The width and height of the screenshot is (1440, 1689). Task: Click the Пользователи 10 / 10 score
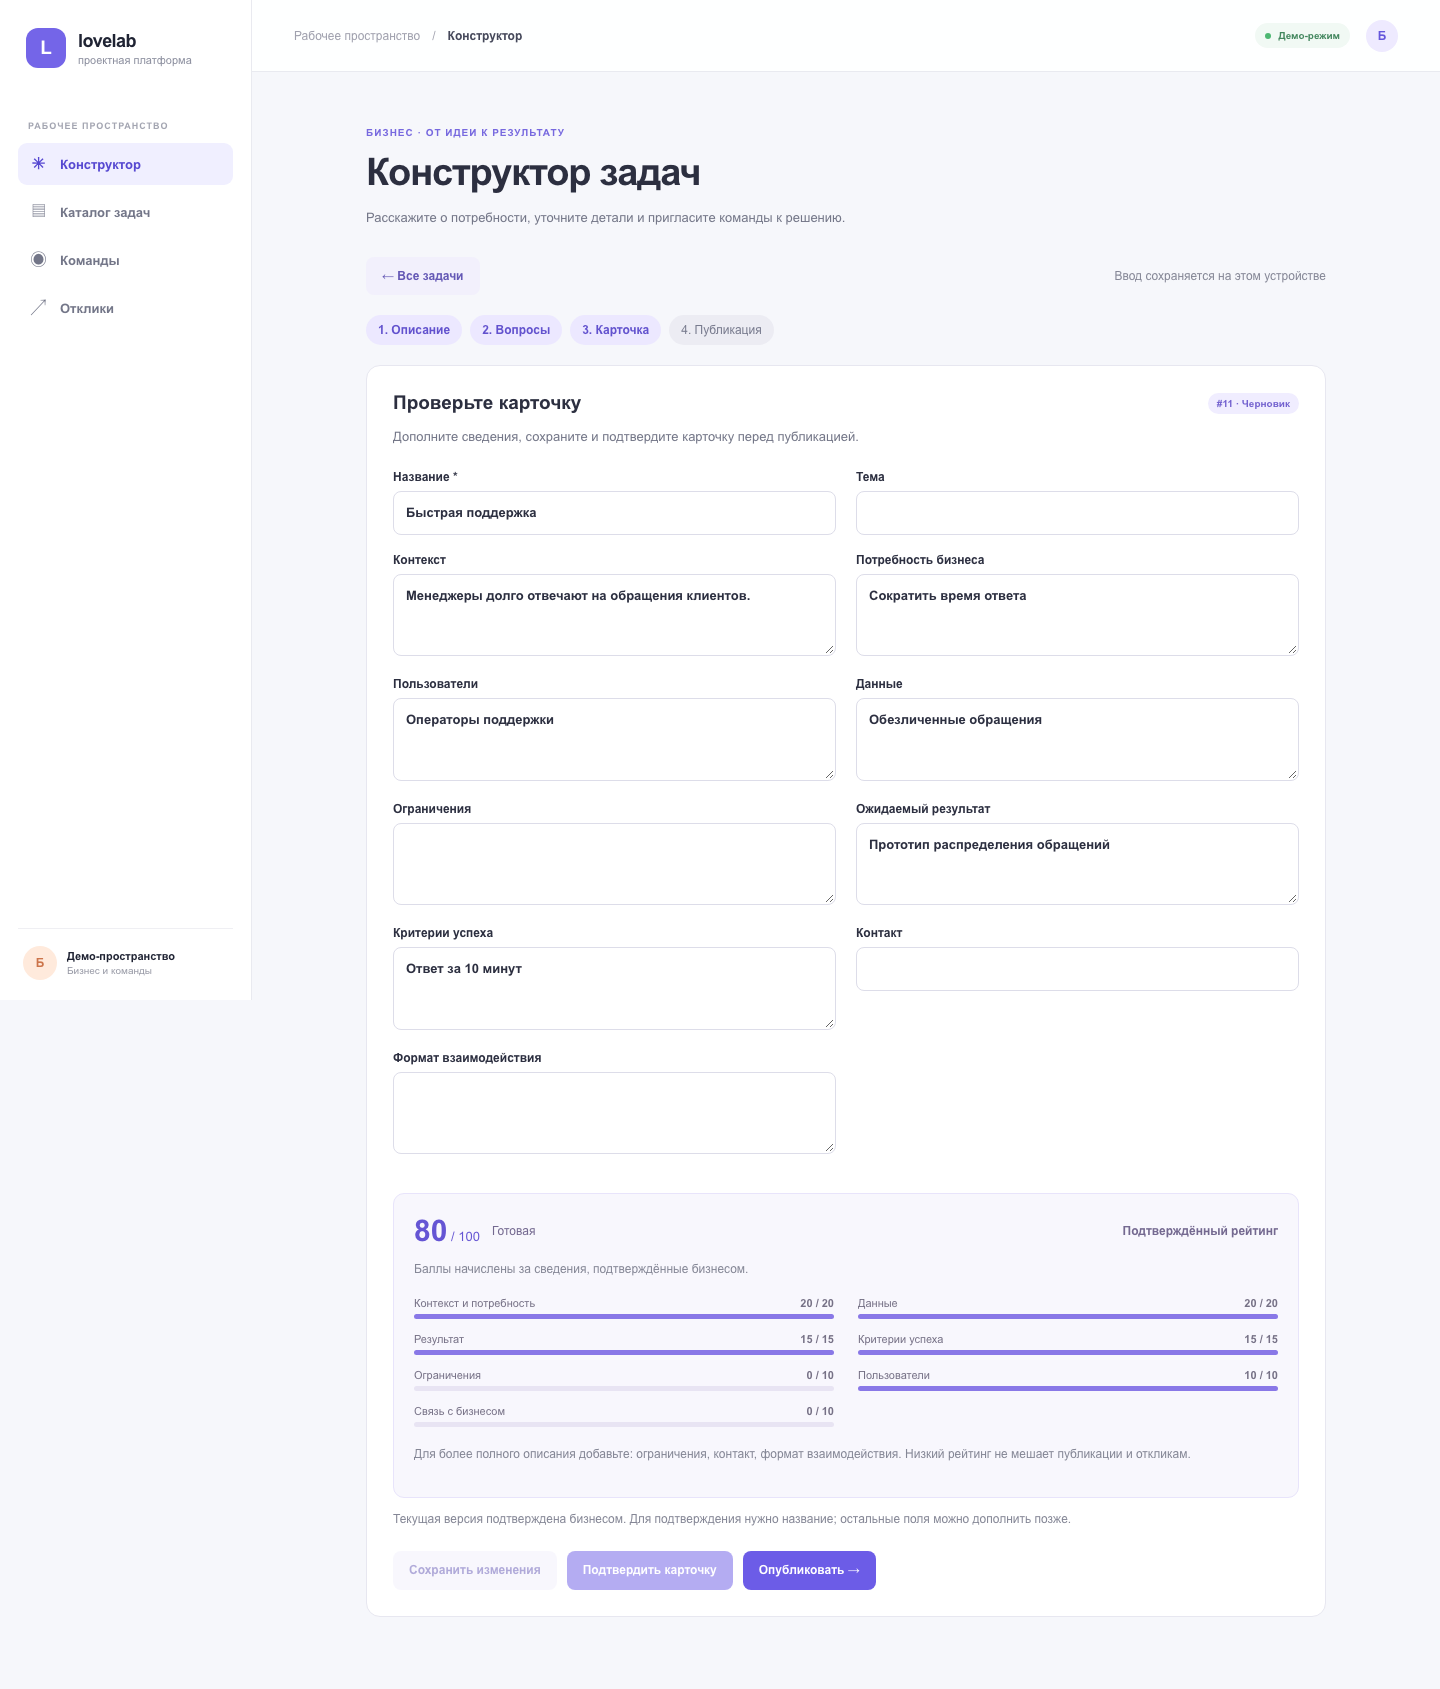(x=1261, y=1375)
